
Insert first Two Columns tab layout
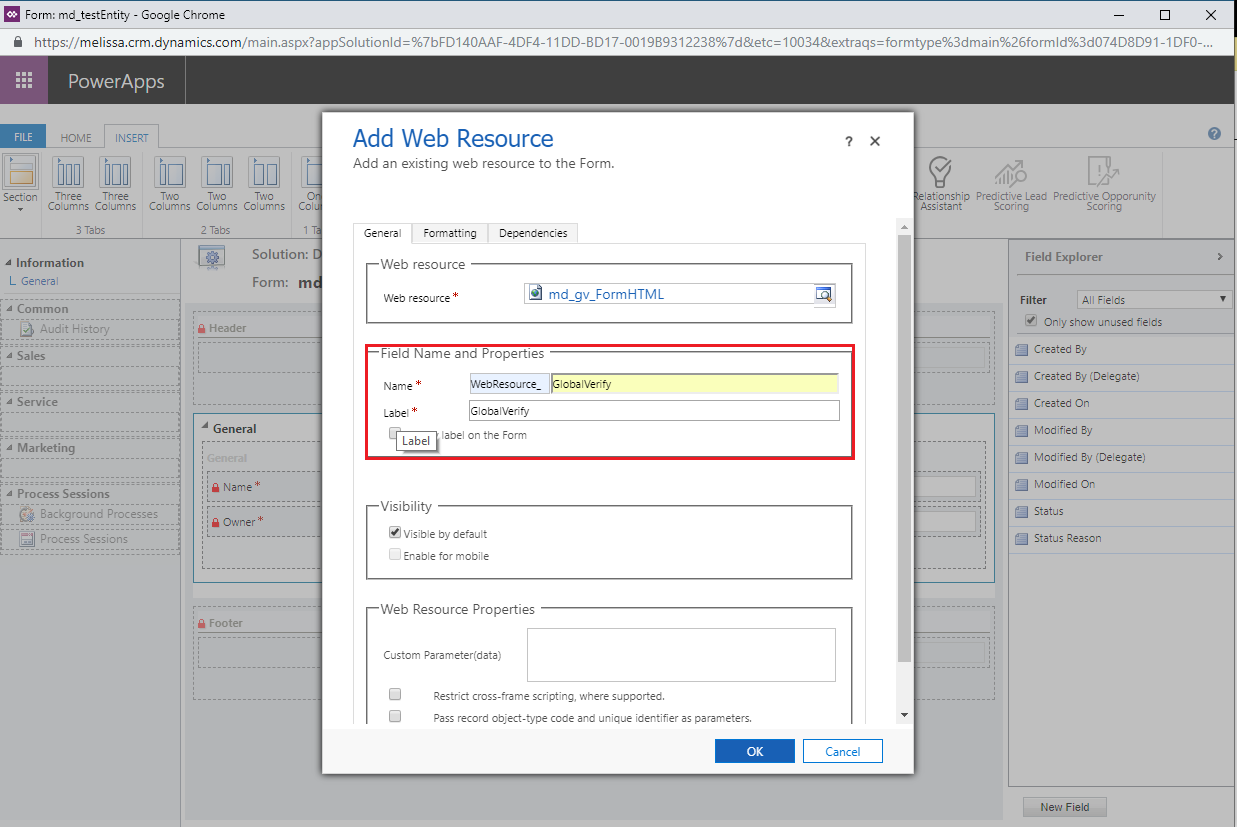[170, 172]
